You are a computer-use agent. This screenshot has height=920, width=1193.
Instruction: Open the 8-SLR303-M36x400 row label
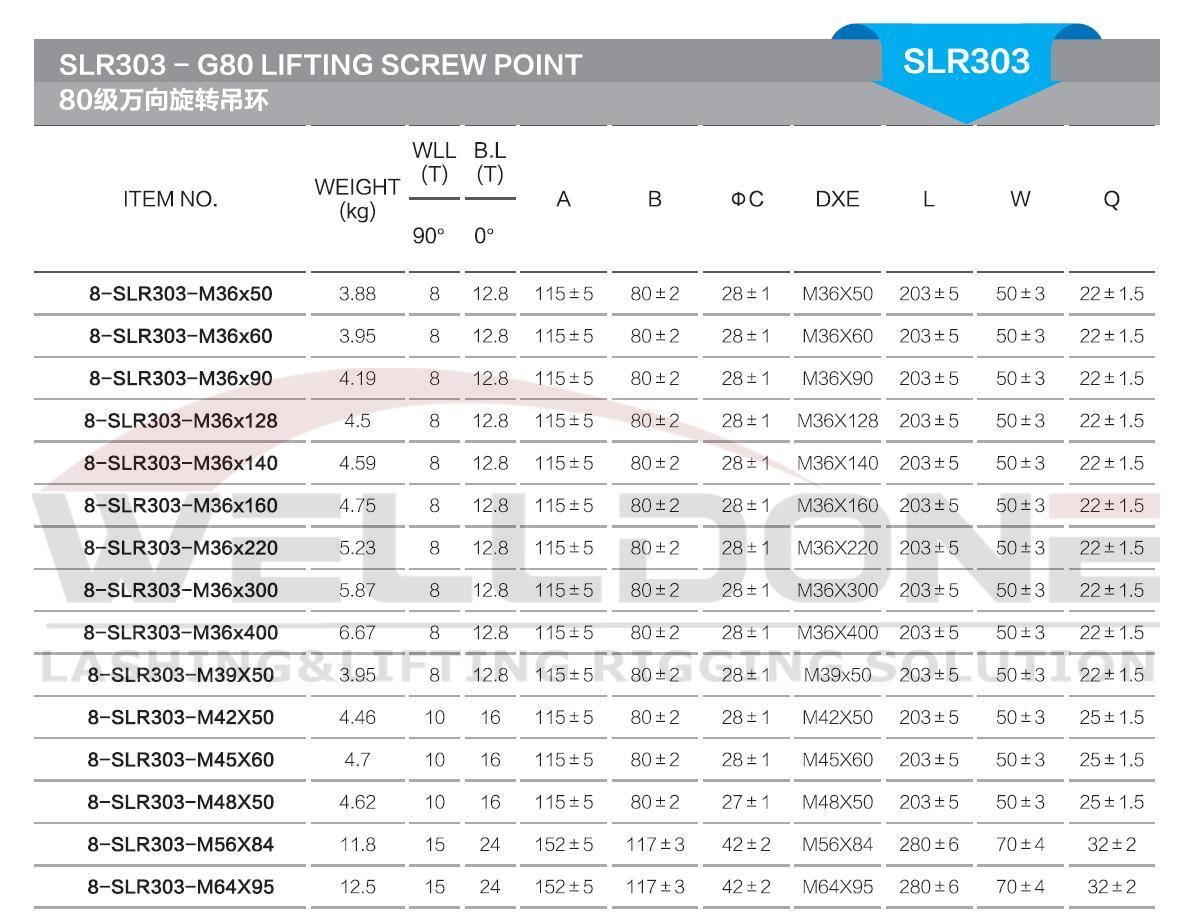[x=180, y=633]
